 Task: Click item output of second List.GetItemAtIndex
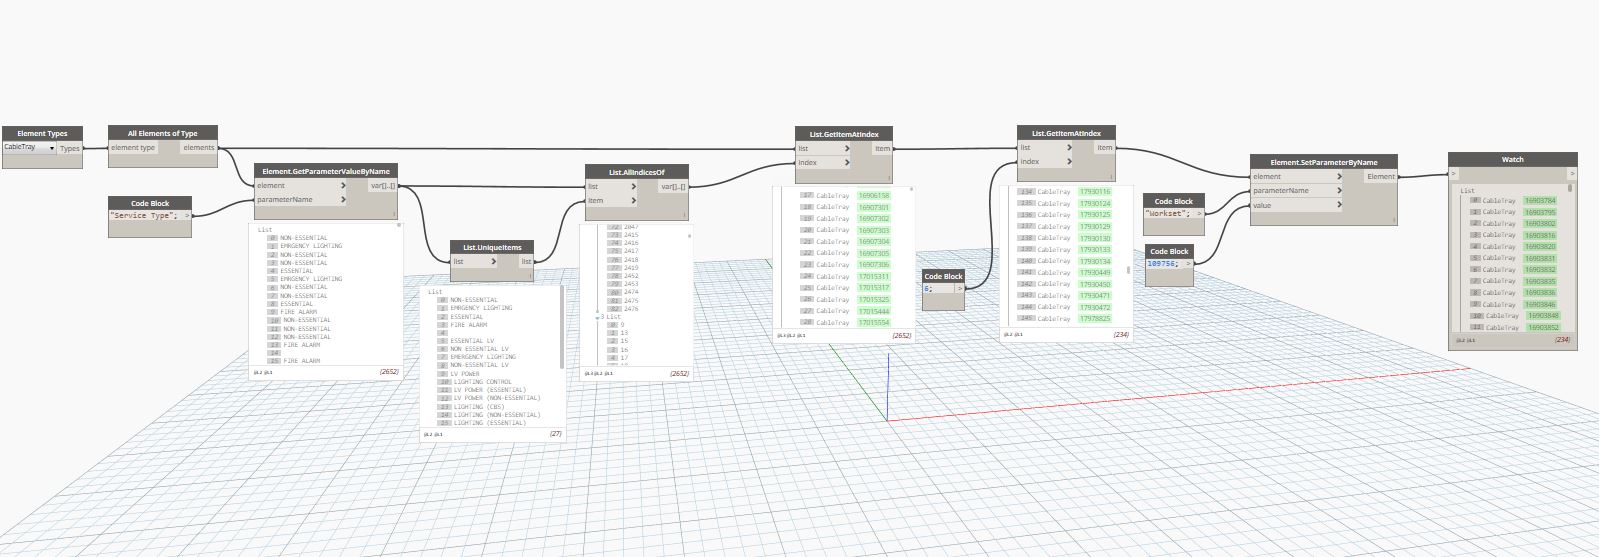[1104, 147]
